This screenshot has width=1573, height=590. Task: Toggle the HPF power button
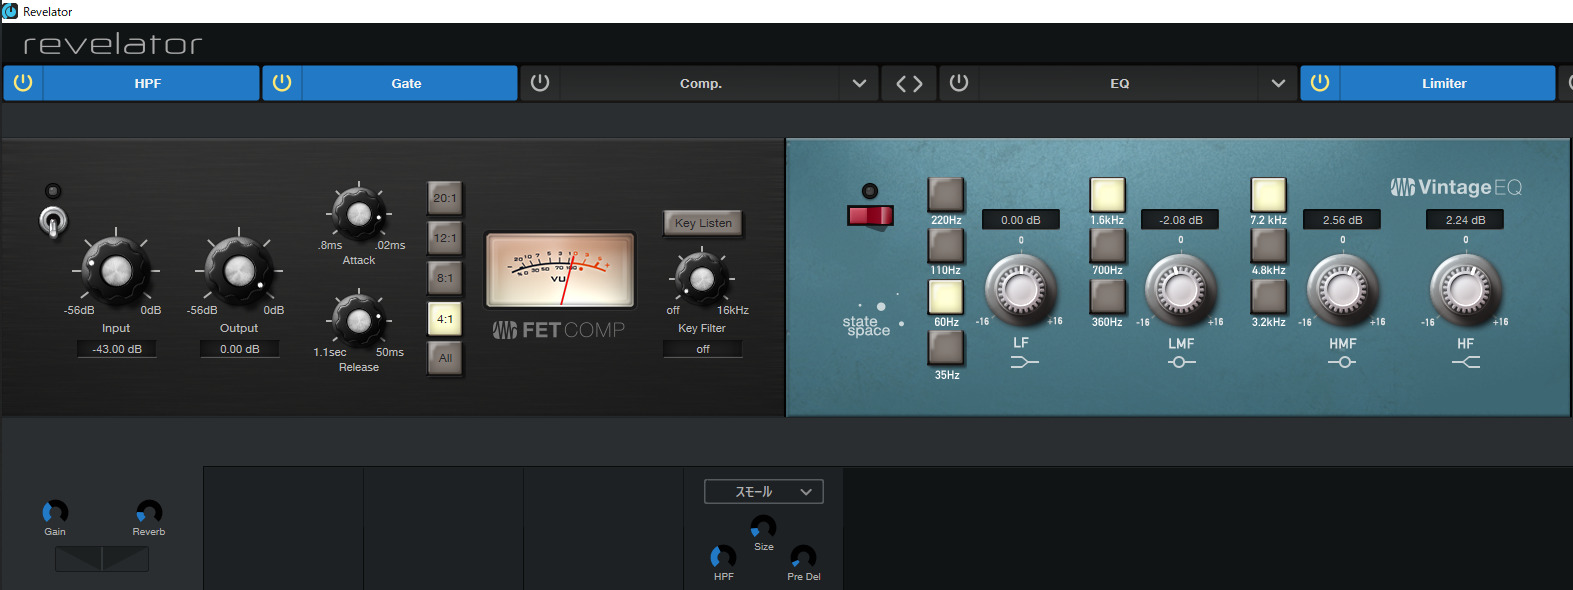(x=23, y=83)
